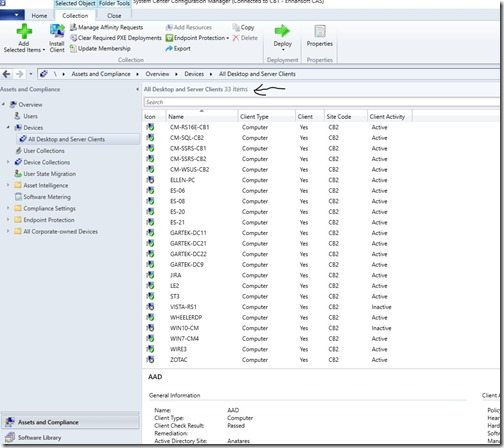This screenshot has height=448, width=504.
Task: Click the Selected Object contextual tab
Action: (x=75, y=3)
